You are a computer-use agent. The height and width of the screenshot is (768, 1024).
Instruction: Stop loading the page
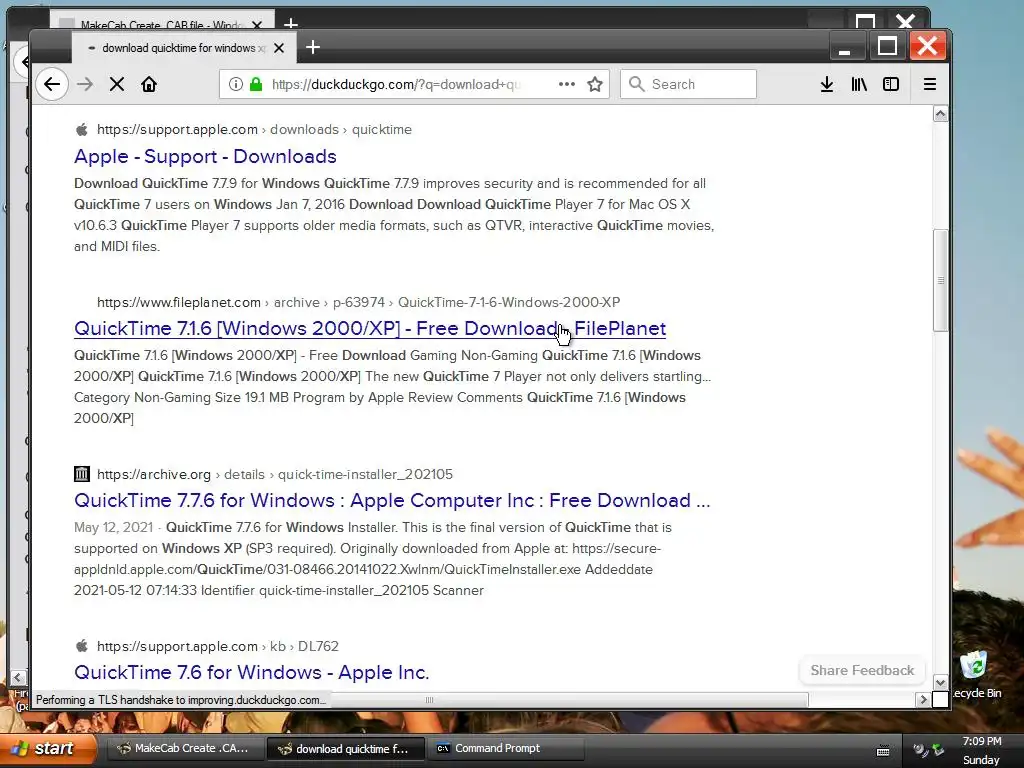coord(117,84)
